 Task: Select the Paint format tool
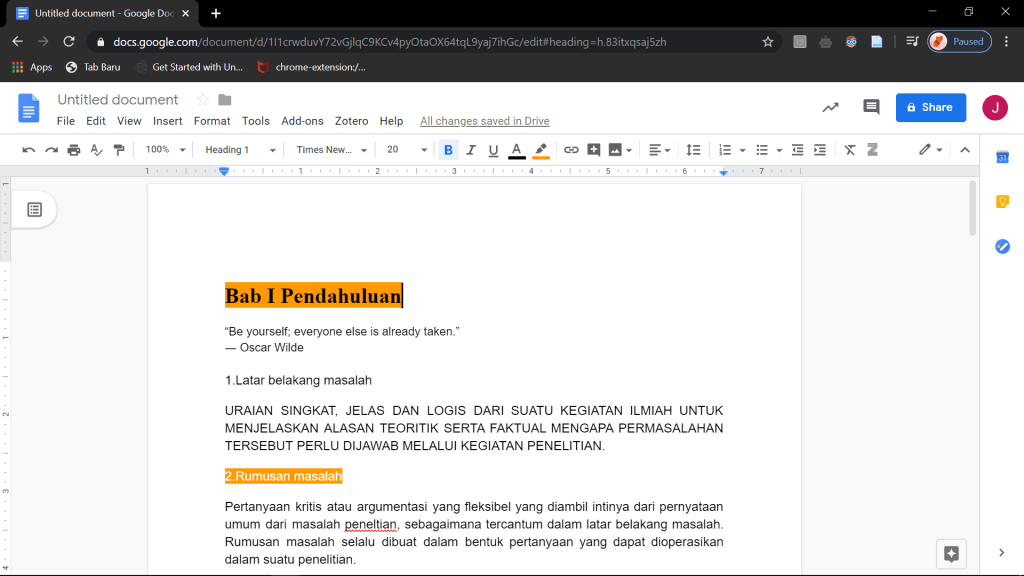(x=119, y=150)
